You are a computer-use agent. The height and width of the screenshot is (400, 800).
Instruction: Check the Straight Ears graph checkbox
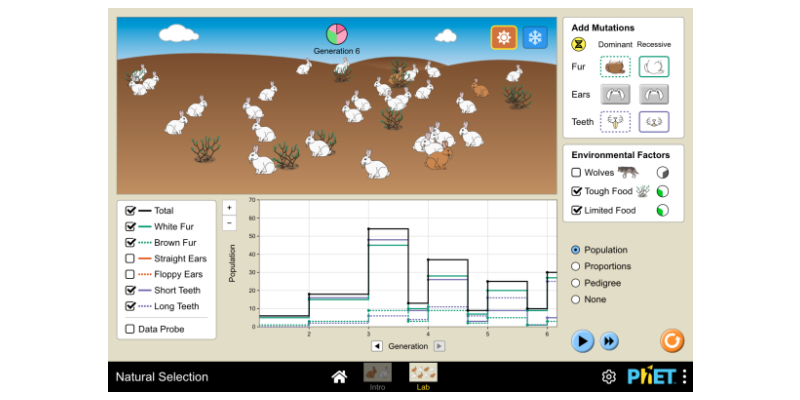click(130, 258)
